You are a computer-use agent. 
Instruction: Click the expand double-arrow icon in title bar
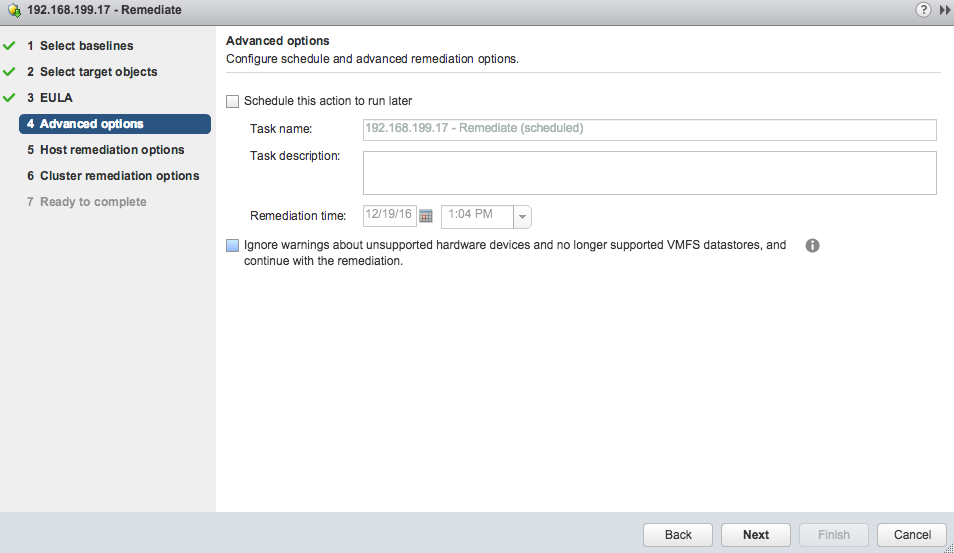(944, 9)
